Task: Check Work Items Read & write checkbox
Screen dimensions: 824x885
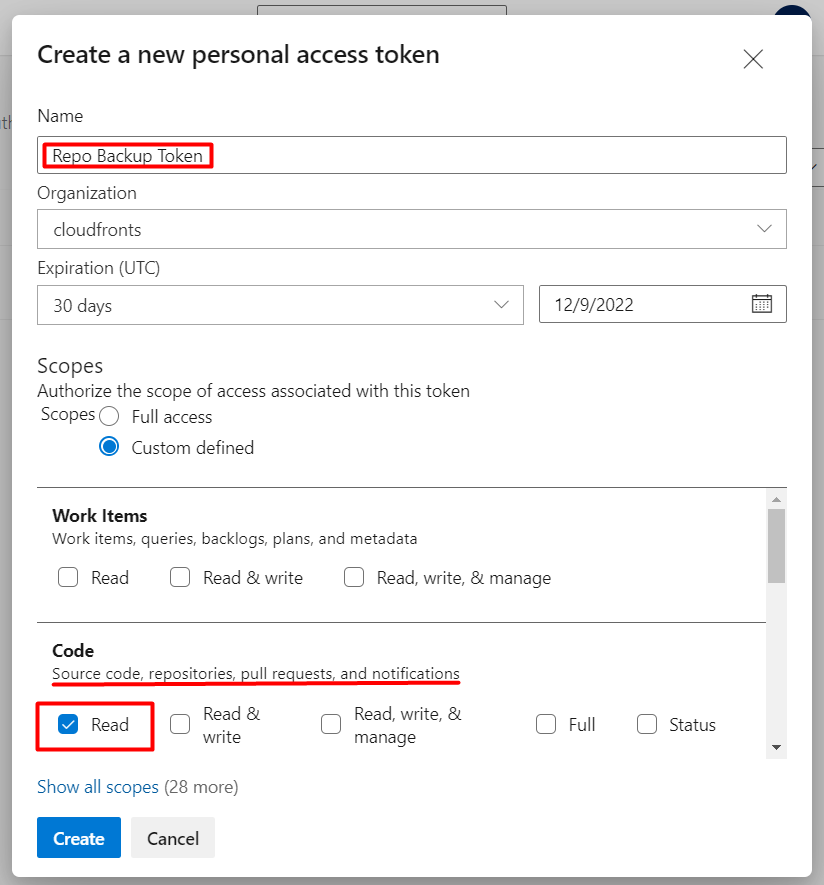Action: 180,577
